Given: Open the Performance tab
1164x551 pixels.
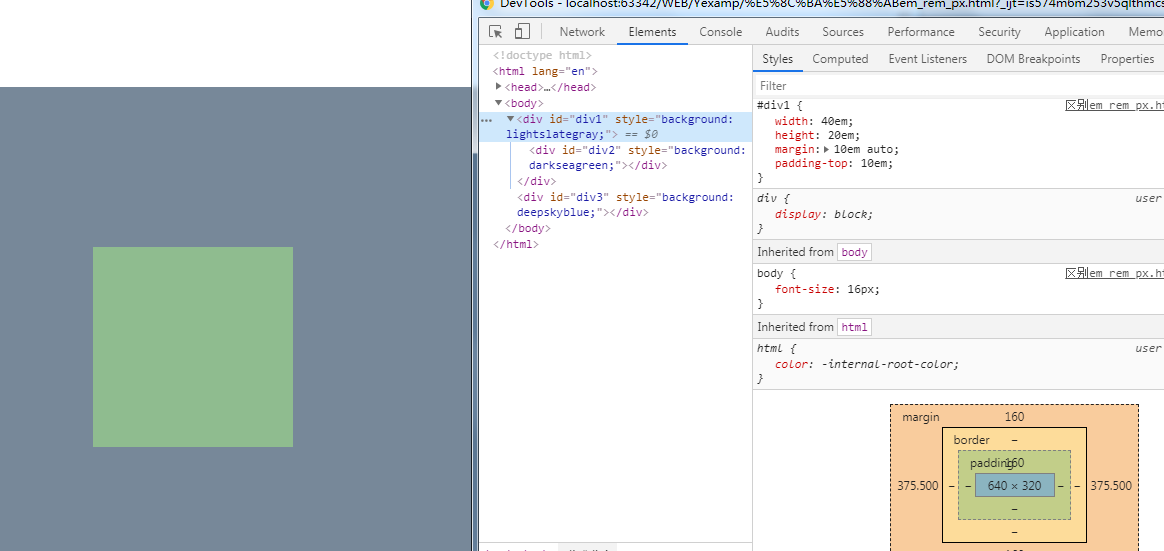Looking at the screenshot, I should click(x=921, y=32).
